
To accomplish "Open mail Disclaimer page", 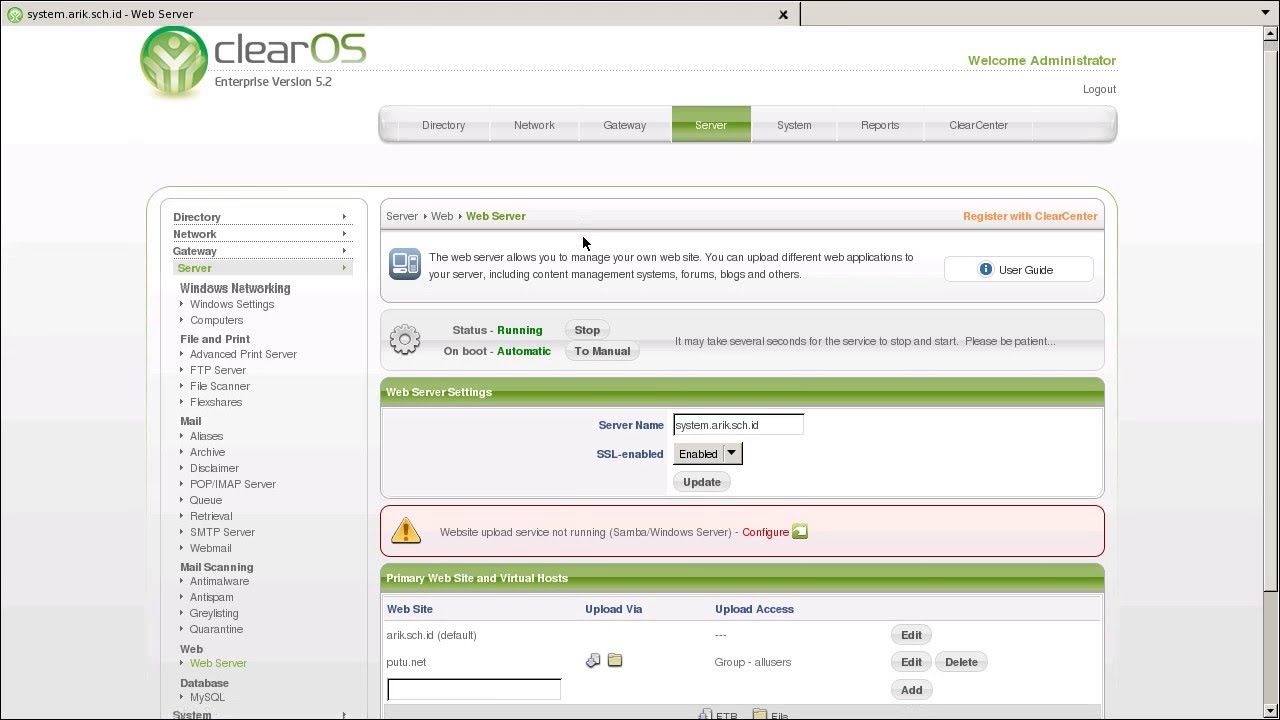I will (x=214, y=468).
